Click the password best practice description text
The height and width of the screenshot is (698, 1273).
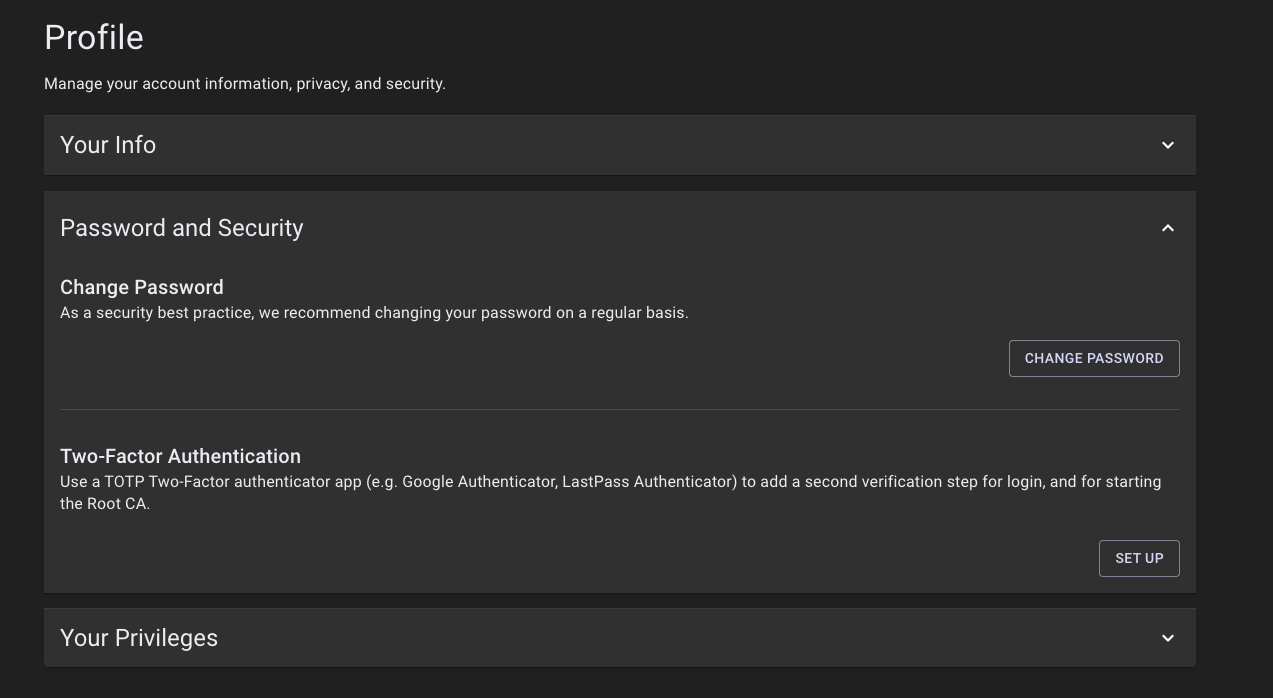point(374,313)
